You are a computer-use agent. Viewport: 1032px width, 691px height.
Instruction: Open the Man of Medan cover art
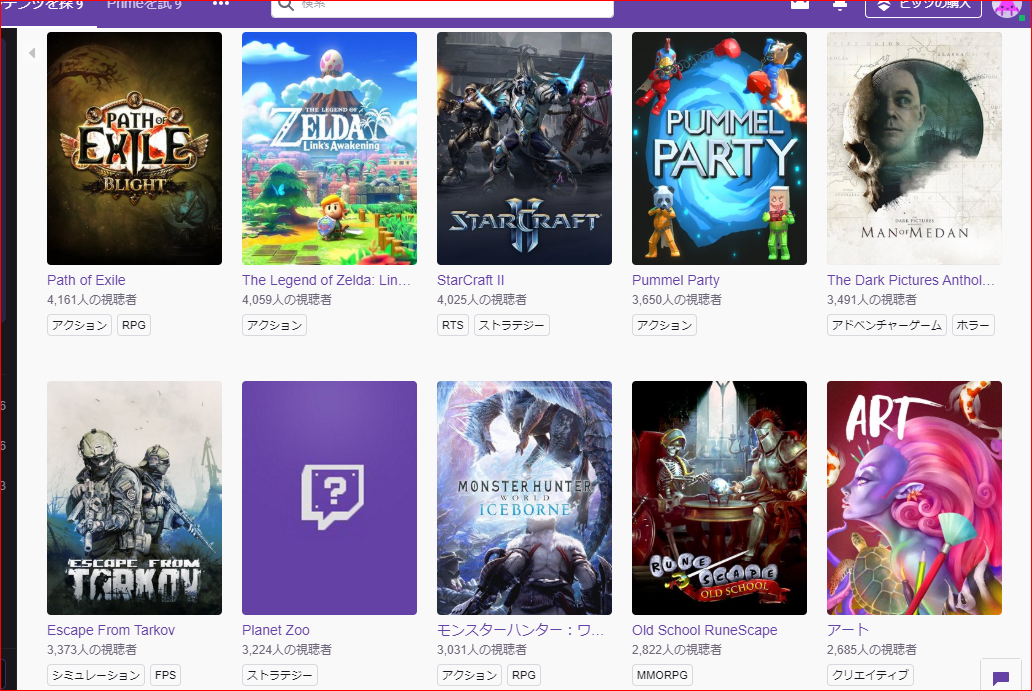click(x=914, y=149)
